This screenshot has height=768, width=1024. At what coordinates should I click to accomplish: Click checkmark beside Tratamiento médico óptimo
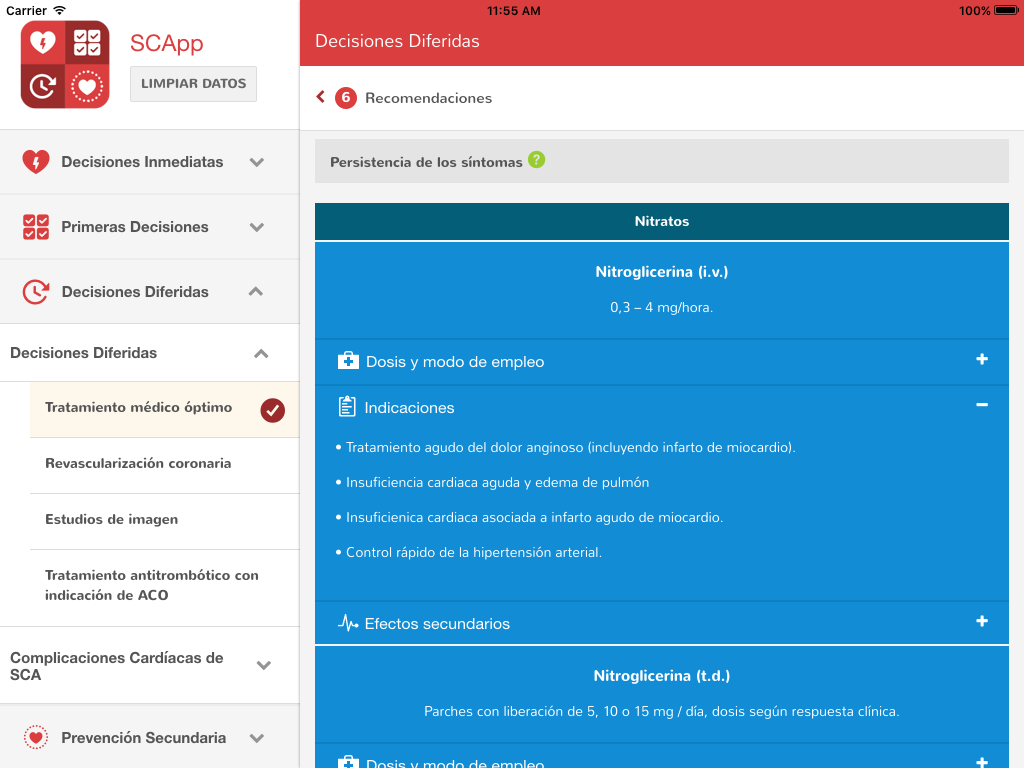pyautogui.click(x=272, y=410)
